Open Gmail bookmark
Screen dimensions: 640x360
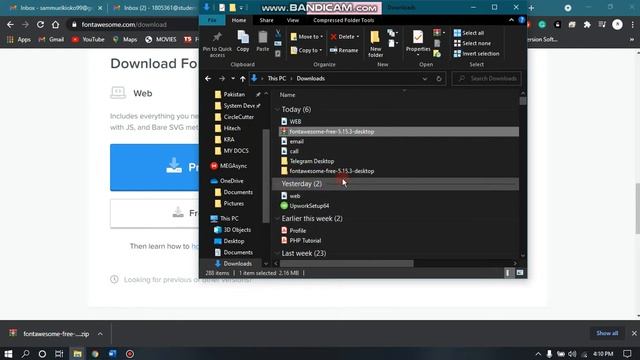click(51, 40)
